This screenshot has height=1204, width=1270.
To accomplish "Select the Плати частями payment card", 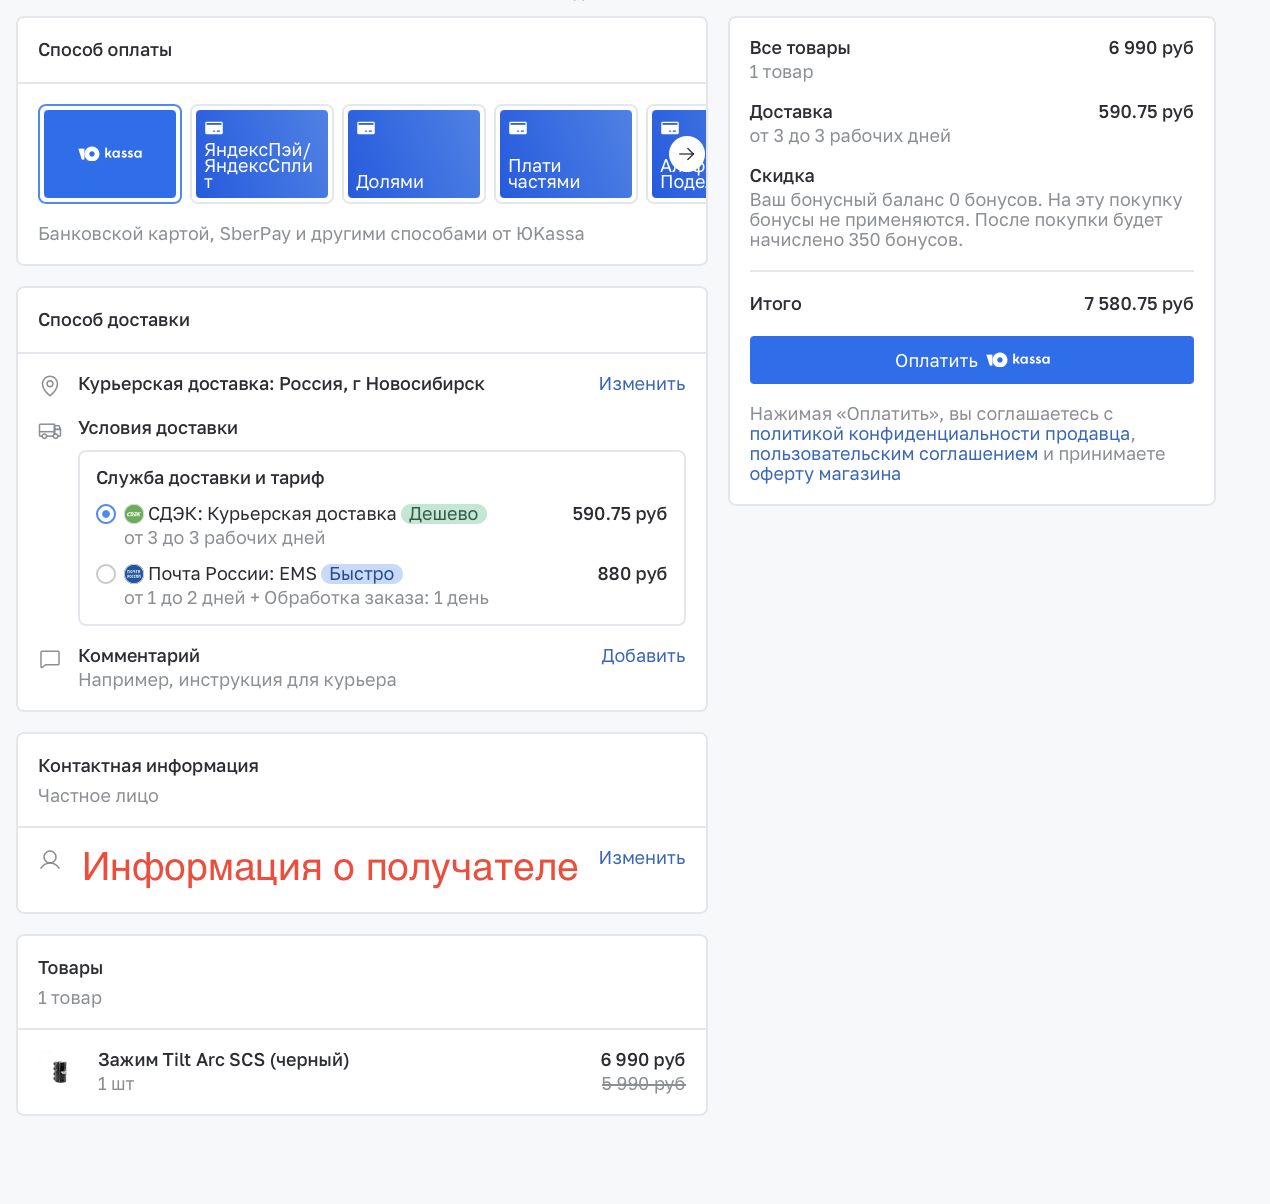I will coord(566,154).
